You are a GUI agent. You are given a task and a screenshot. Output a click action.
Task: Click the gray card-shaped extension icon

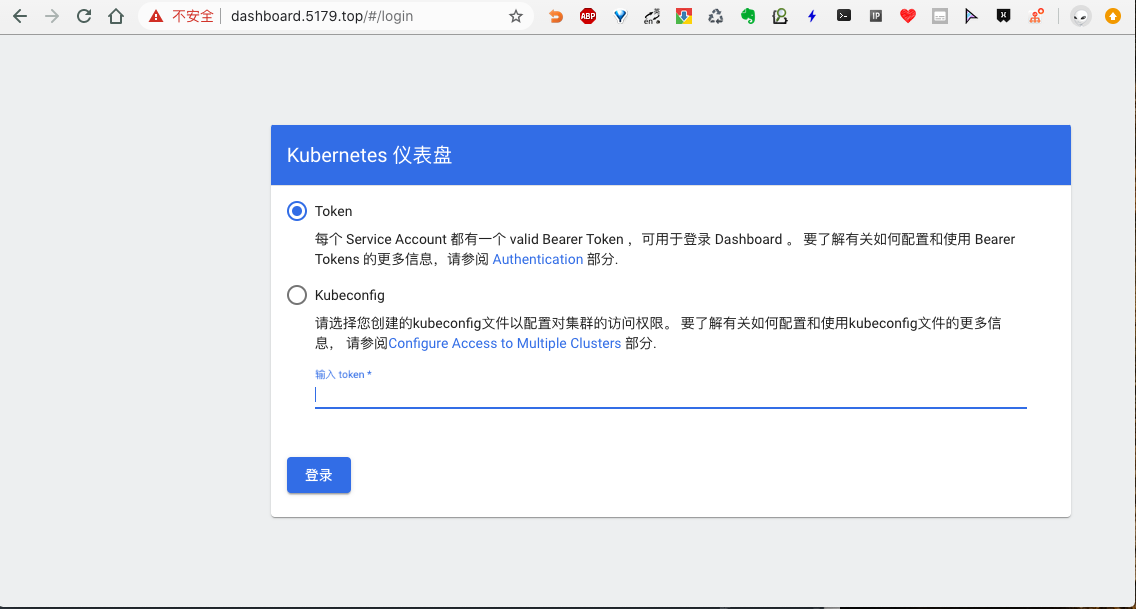pyautogui.click(x=940, y=16)
